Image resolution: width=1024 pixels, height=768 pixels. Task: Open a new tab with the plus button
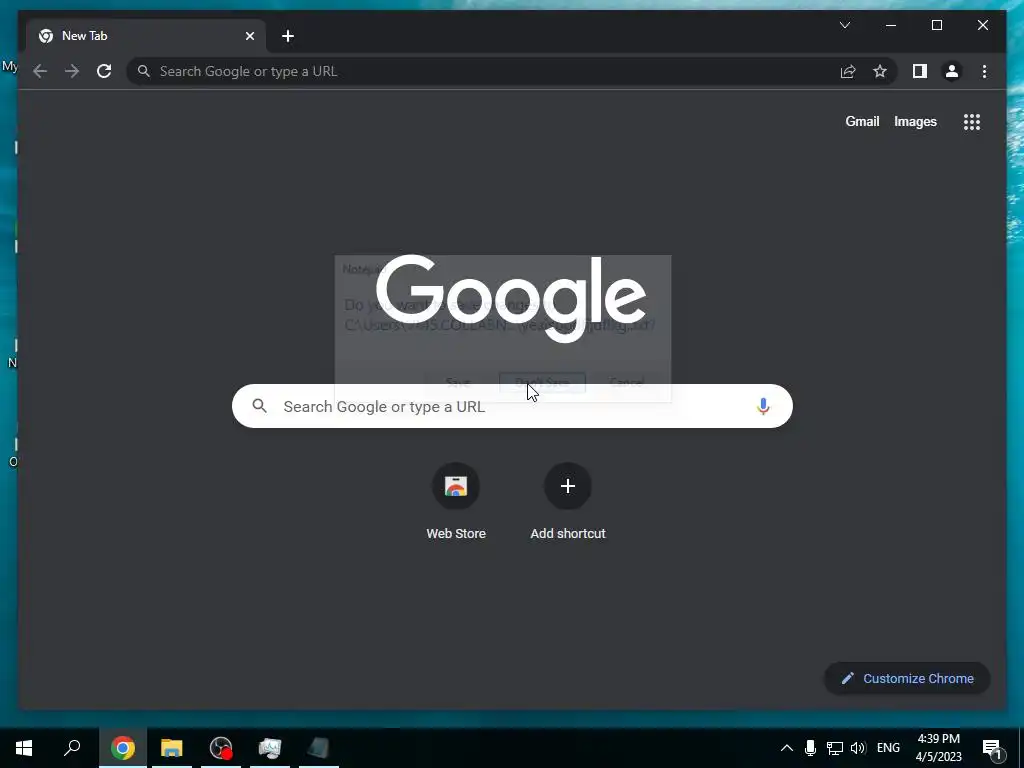288,36
